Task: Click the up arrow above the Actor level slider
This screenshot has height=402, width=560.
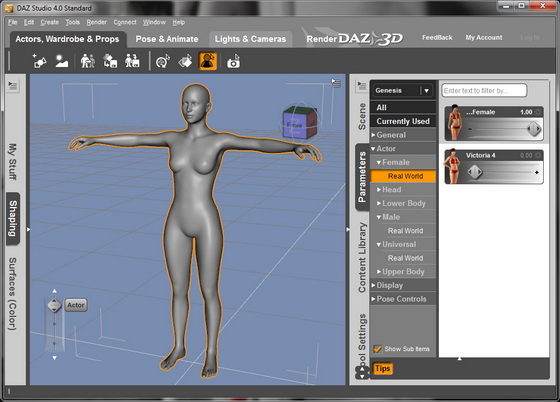Action: (x=54, y=291)
